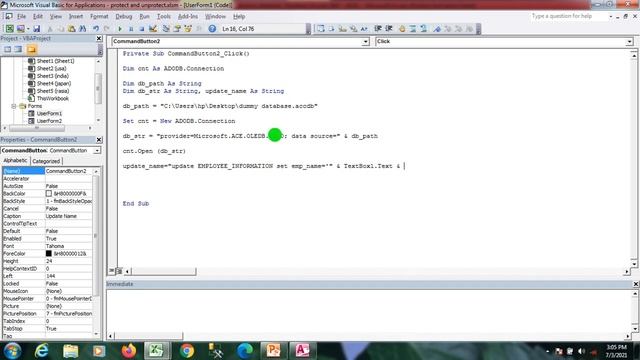The image size is (640, 360).
Task: Select Sheet1 (Sheet1) in the project tree
Action: coord(56,61)
